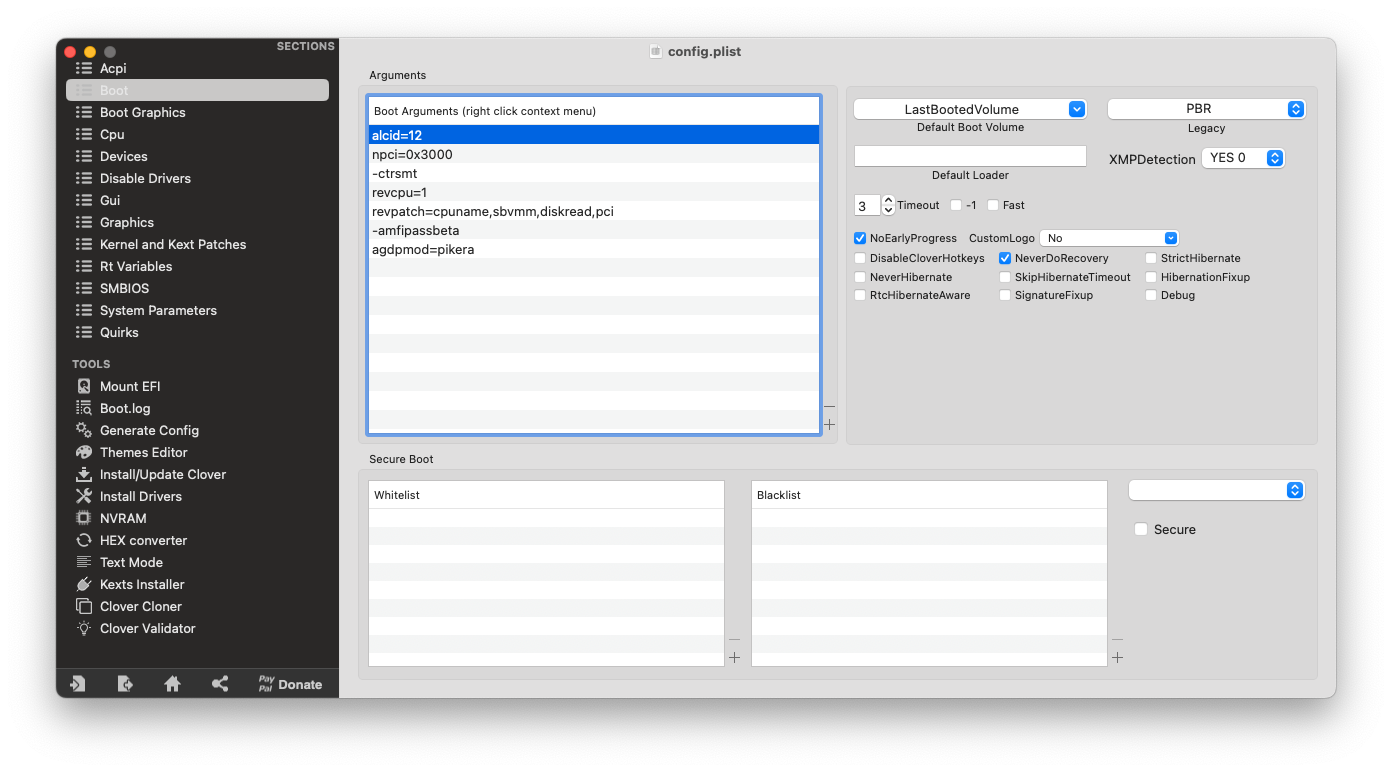Enable the NeverHibernate checkbox
Image resolution: width=1392 pixels, height=772 pixels.
[x=860, y=277]
